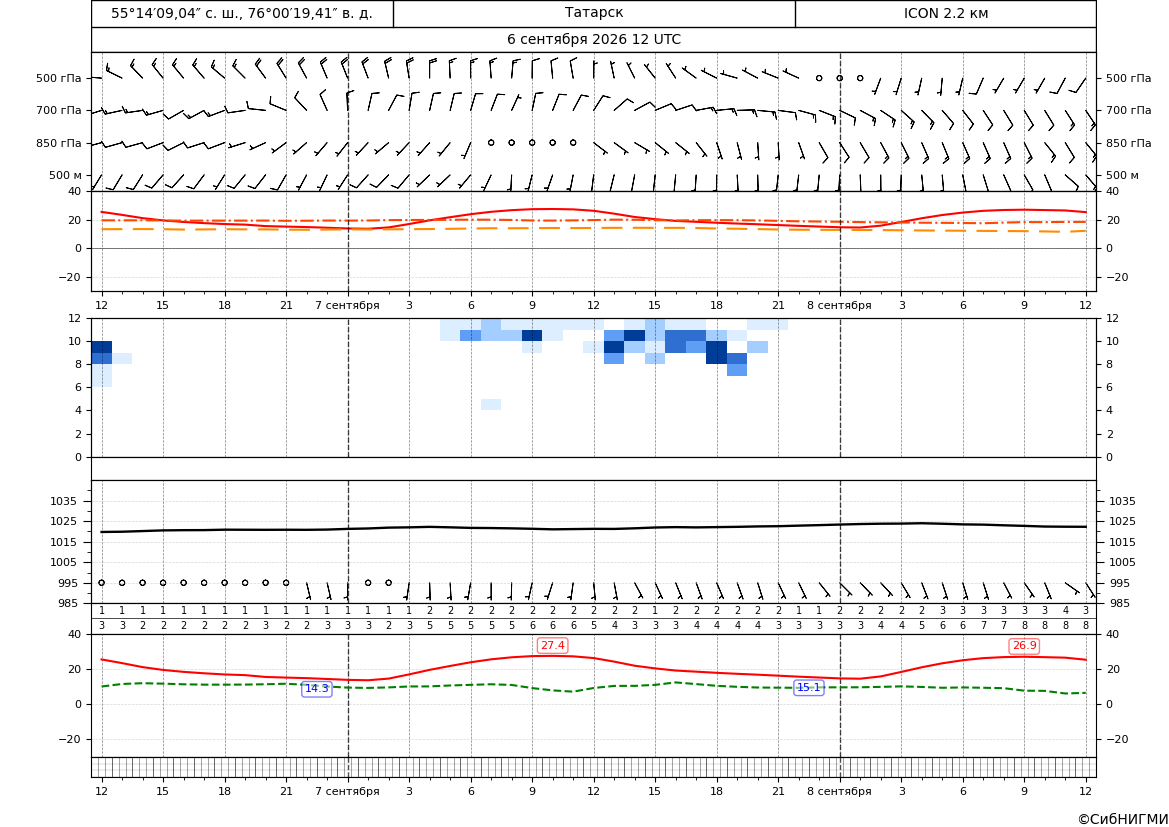Click the 500 м left axis label

pos(65,175)
